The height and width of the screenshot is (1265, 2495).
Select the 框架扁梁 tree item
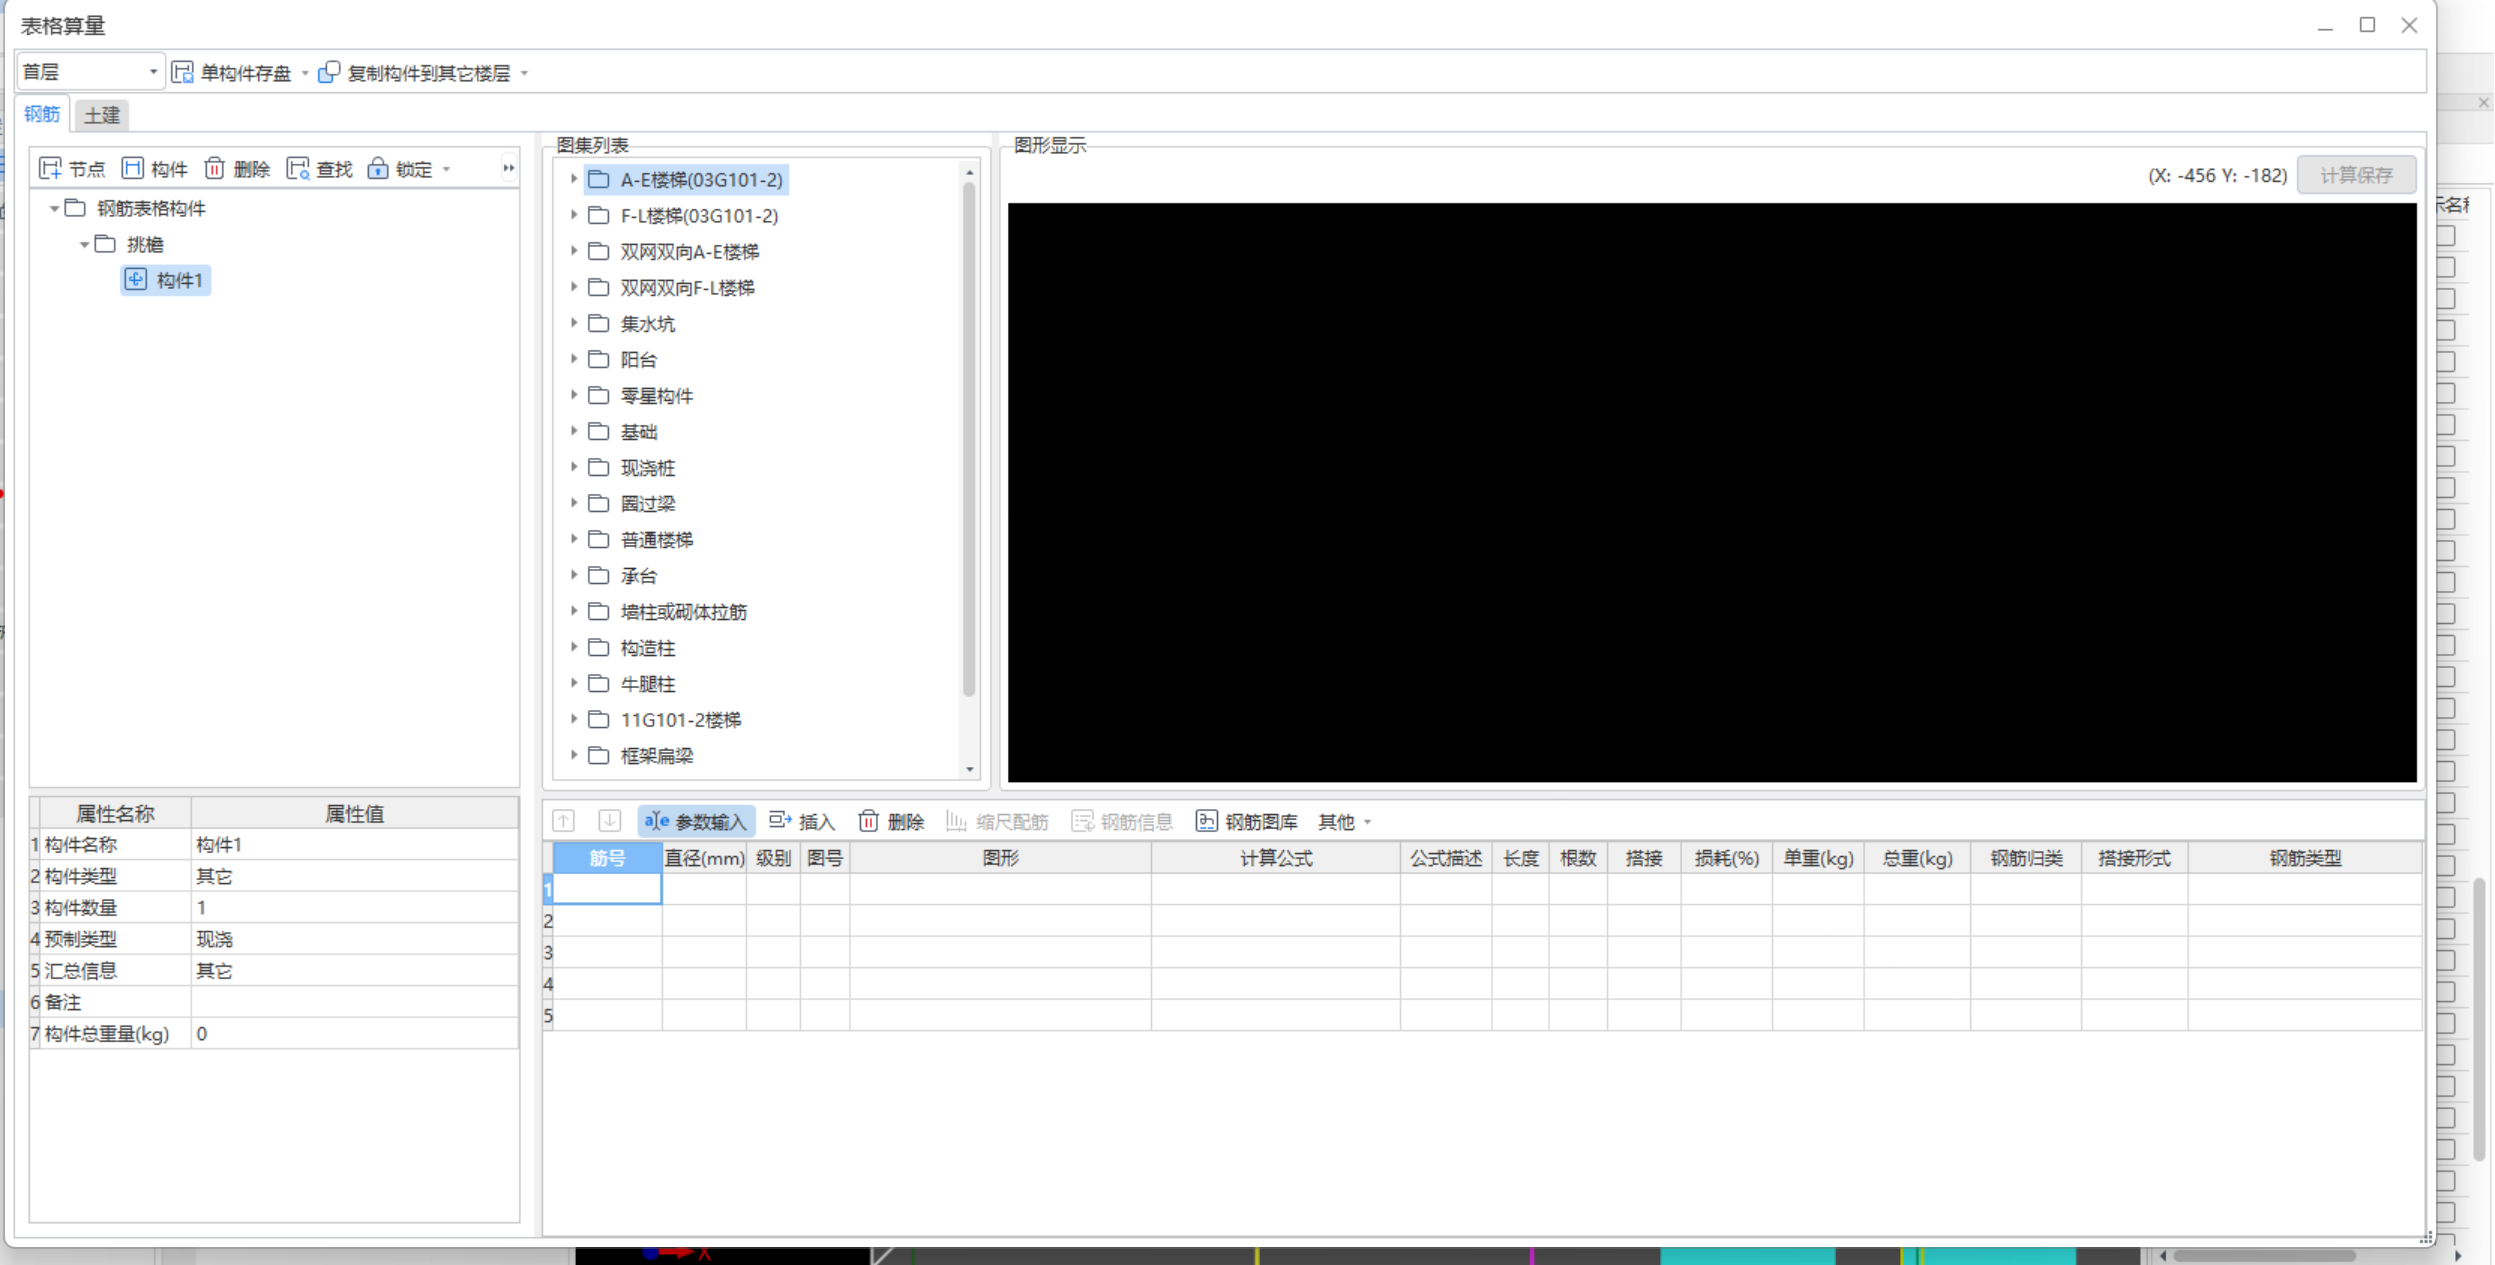point(656,756)
